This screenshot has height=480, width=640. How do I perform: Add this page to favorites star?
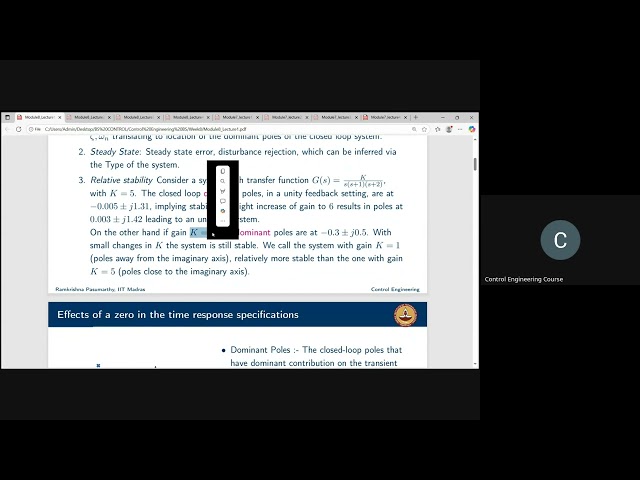pos(424,129)
